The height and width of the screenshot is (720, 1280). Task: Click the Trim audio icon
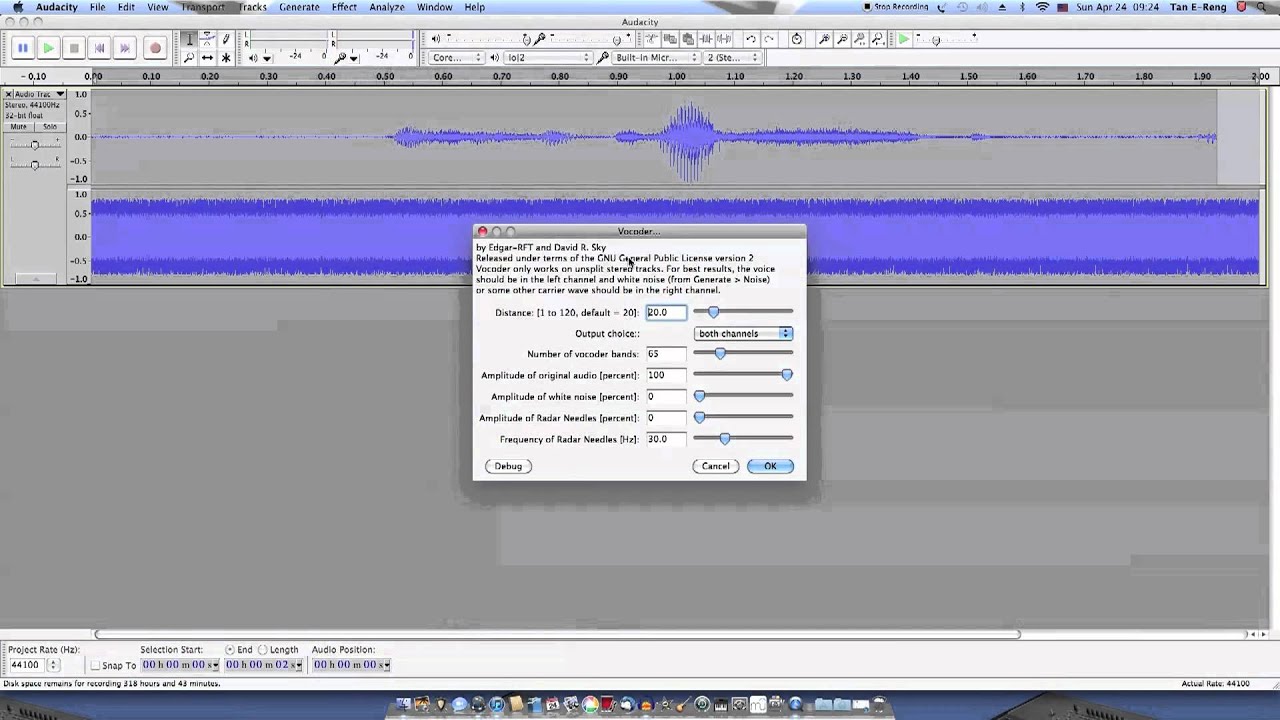tap(705, 39)
